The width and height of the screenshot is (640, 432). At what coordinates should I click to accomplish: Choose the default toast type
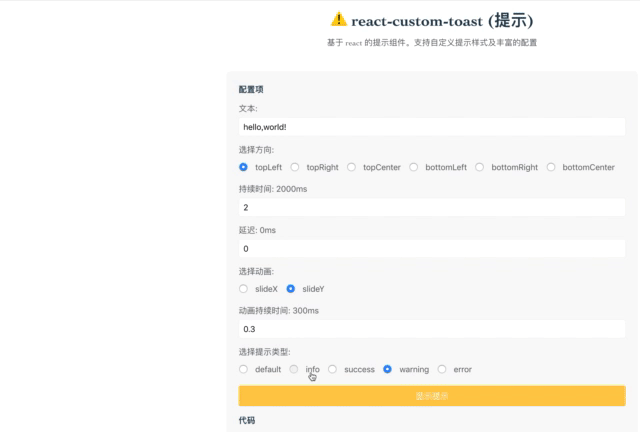[243, 369]
